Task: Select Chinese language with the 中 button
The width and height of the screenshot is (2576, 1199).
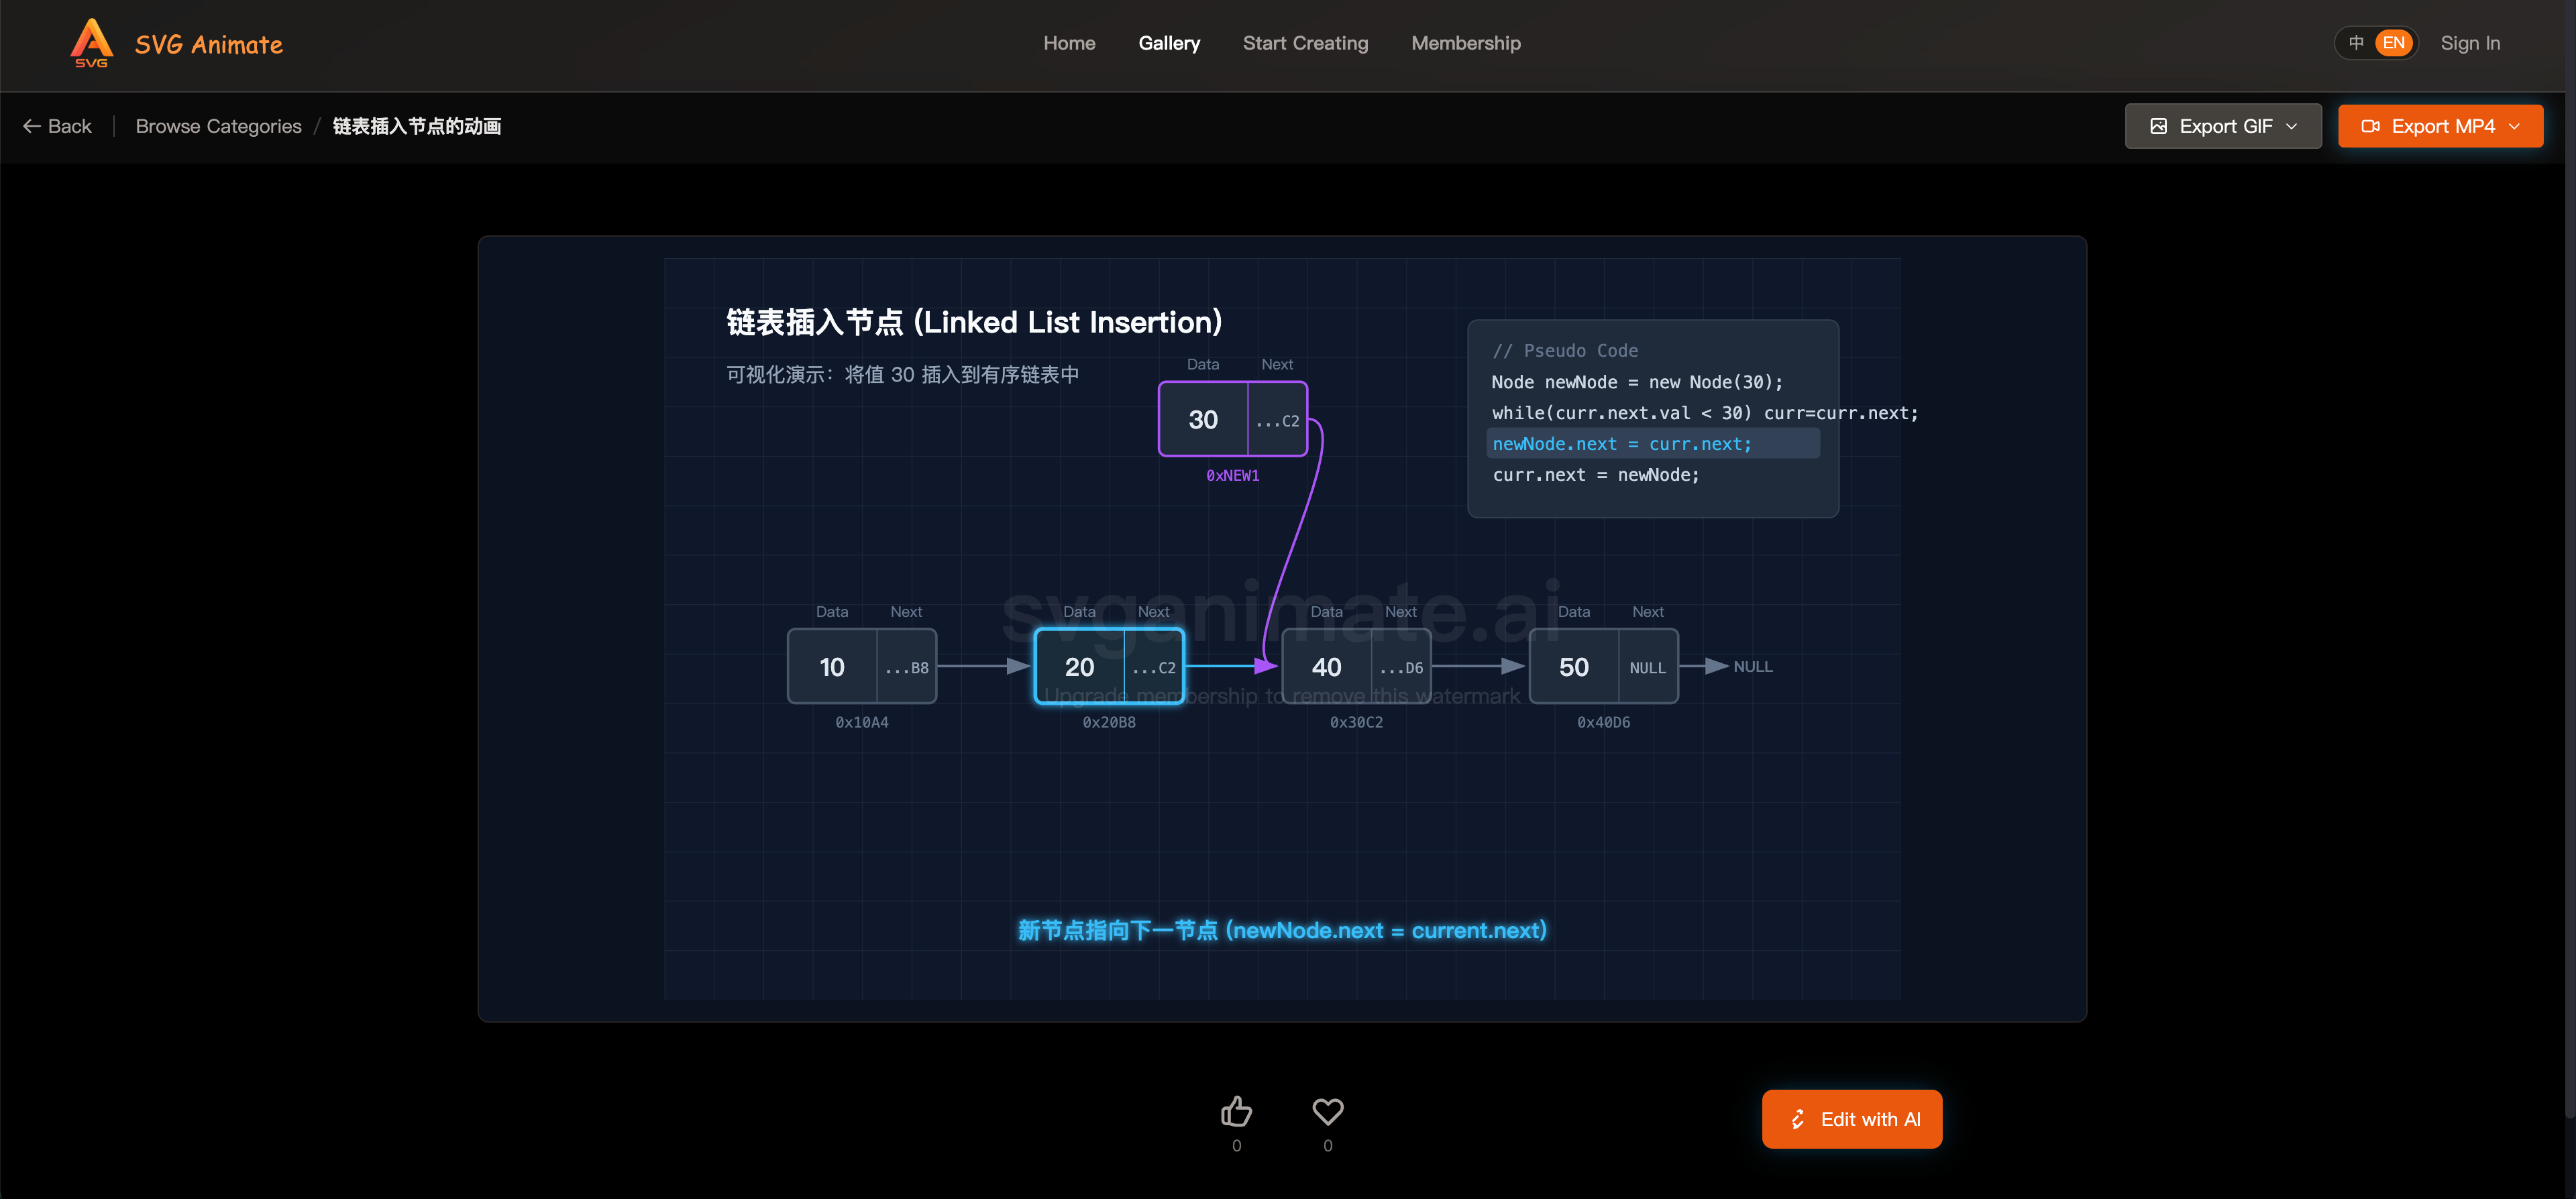Action: (x=2356, y=42)
